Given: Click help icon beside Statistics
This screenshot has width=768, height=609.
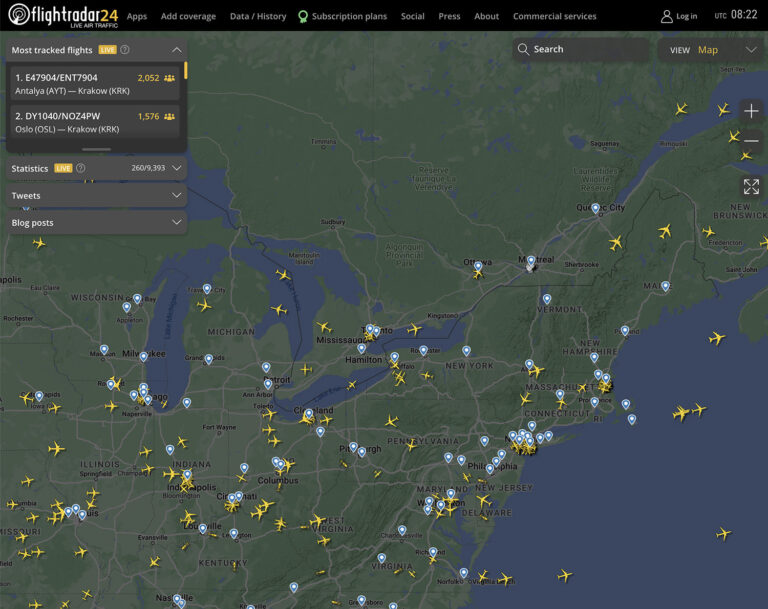Looking at the screenshot, I should click(81, 168).
